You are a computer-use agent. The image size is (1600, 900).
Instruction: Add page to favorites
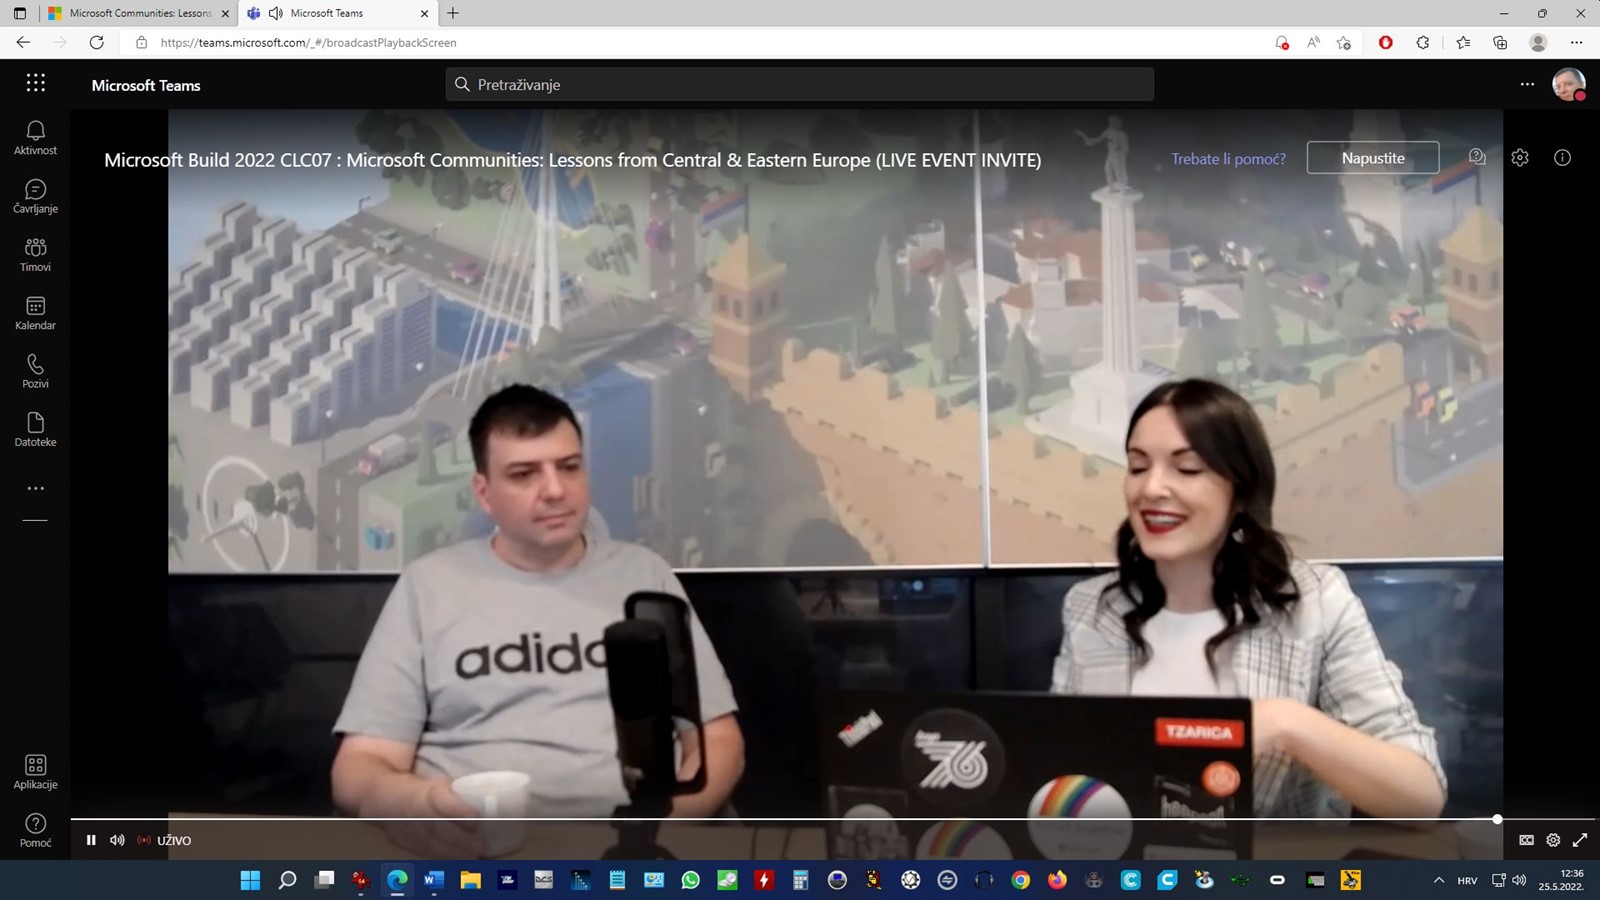click(x=1344, y=42)
